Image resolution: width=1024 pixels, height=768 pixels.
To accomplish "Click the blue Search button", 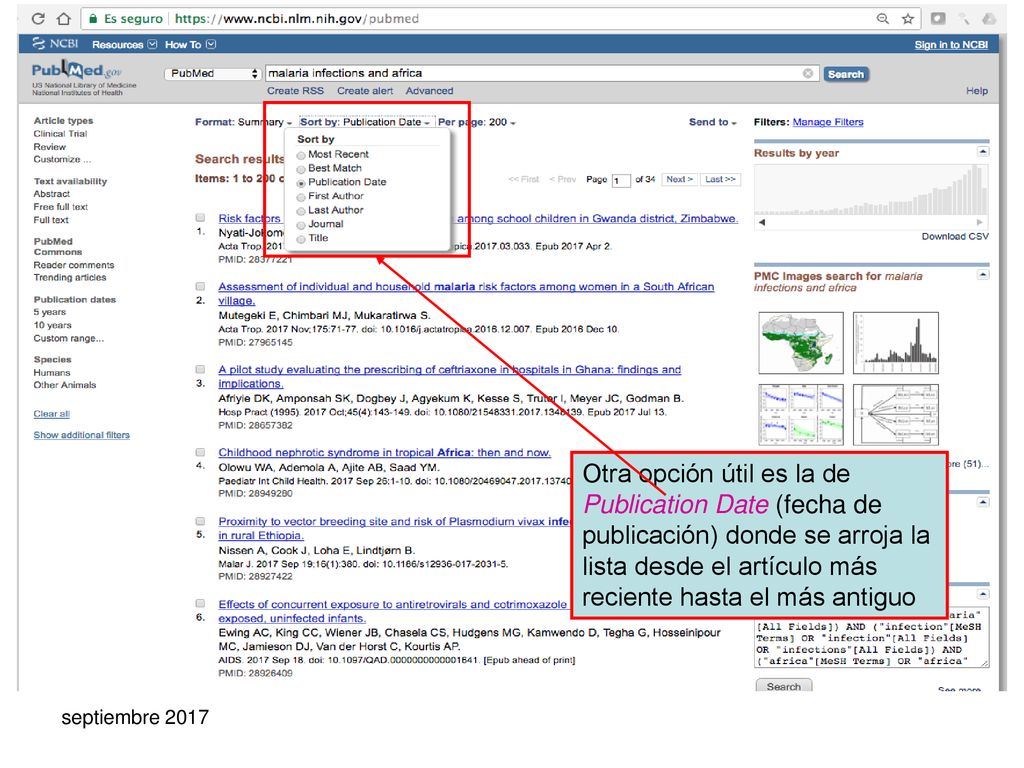I will pyautogui.click(x=846, y=74).
